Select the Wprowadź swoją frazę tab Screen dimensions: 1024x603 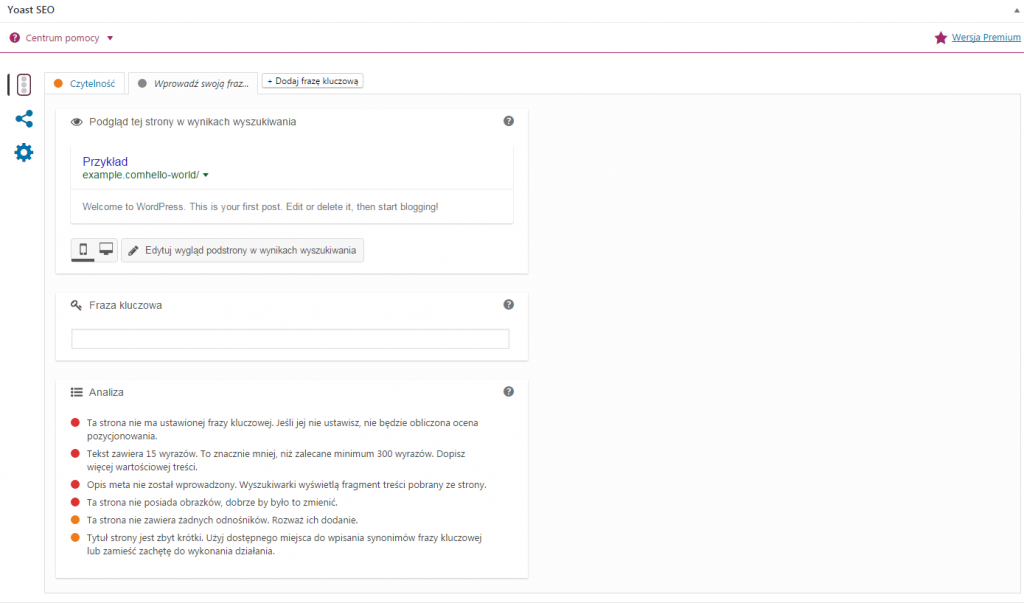[193, 83]
